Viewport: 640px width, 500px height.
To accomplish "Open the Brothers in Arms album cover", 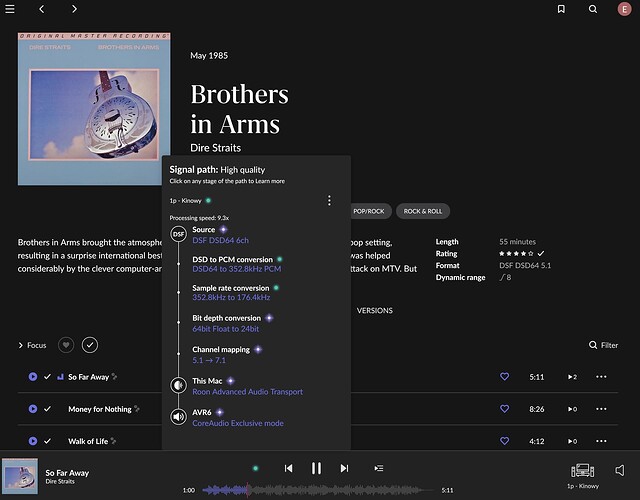I will click(x=94, y=109).
